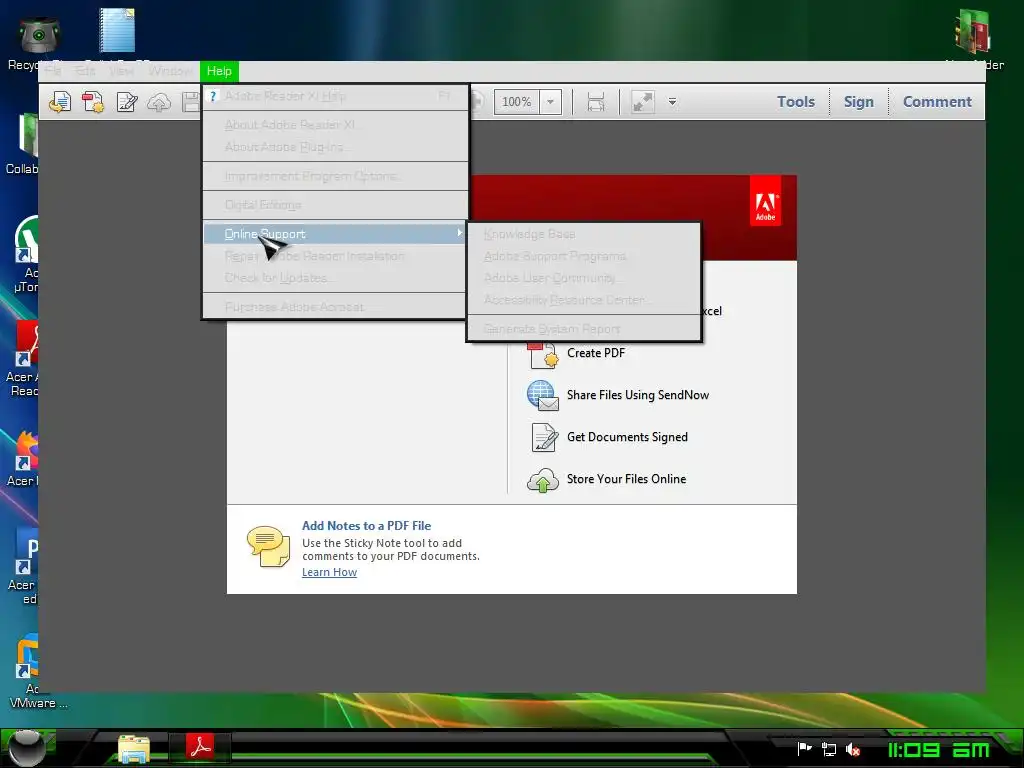
Task: Select Improvement Program Options
Action: [336, 176]
